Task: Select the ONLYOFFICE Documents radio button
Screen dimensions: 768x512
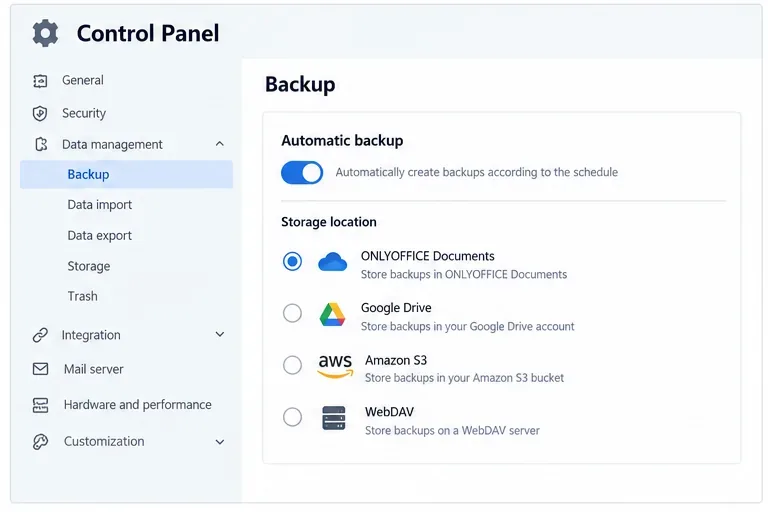Action: pyautogui.click(x=292, y=262)
